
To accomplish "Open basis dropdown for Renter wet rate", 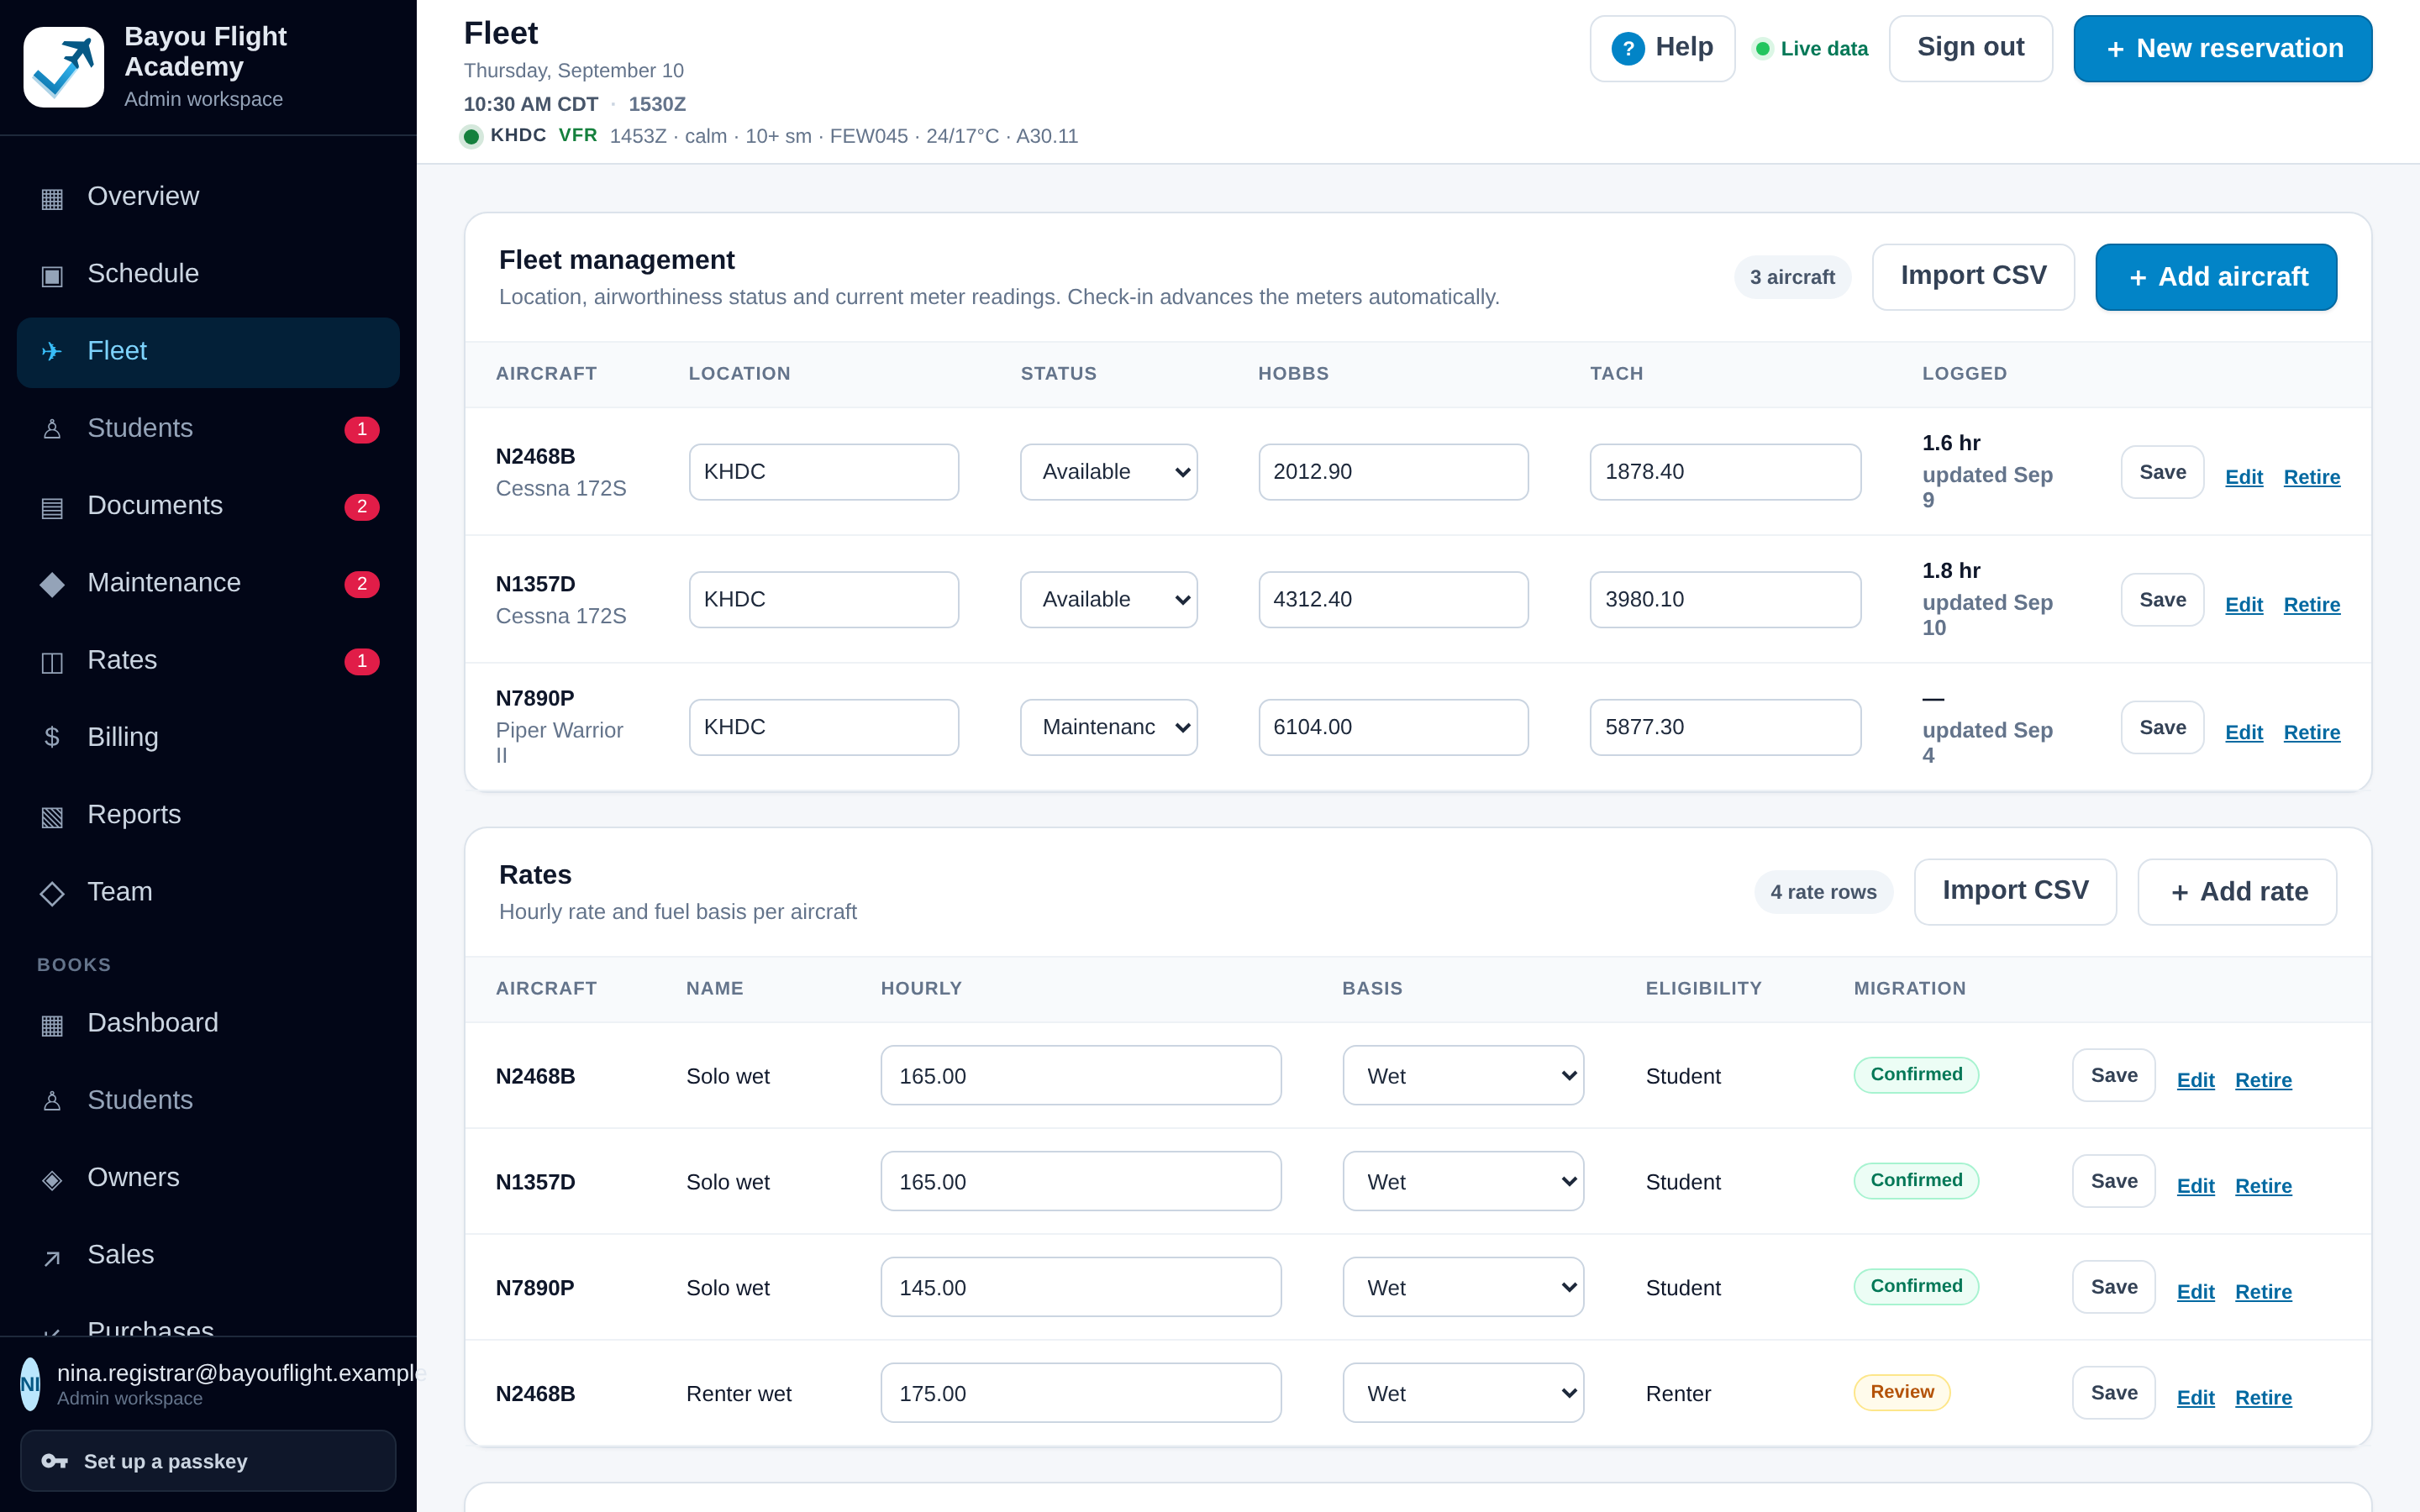I will click(x=1463, y=1393).
